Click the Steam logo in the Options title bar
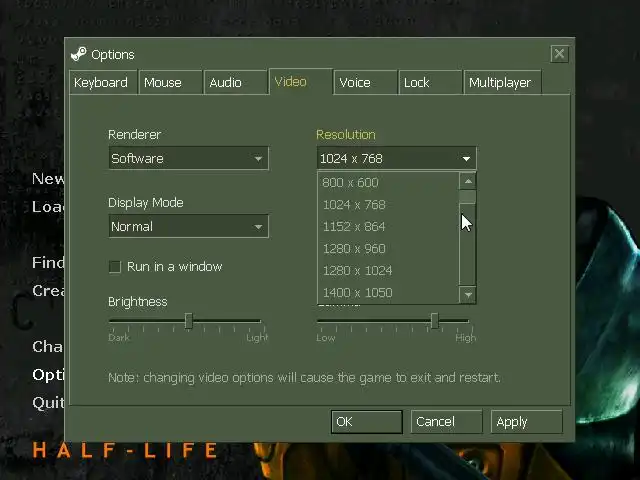Image resolution: width=640 pixels, height=480 pixels. (78, 54)
